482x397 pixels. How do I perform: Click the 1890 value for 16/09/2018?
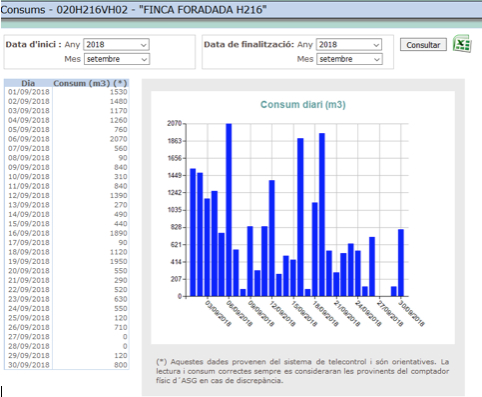tap(119, 233)
